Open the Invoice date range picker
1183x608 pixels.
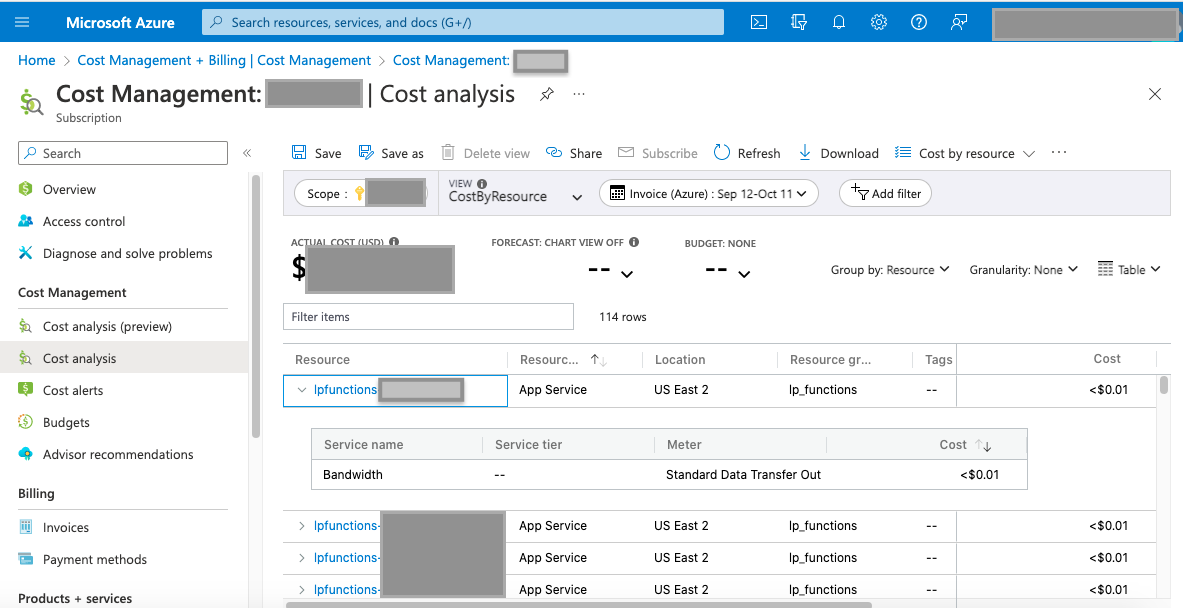tap(708, 194)
